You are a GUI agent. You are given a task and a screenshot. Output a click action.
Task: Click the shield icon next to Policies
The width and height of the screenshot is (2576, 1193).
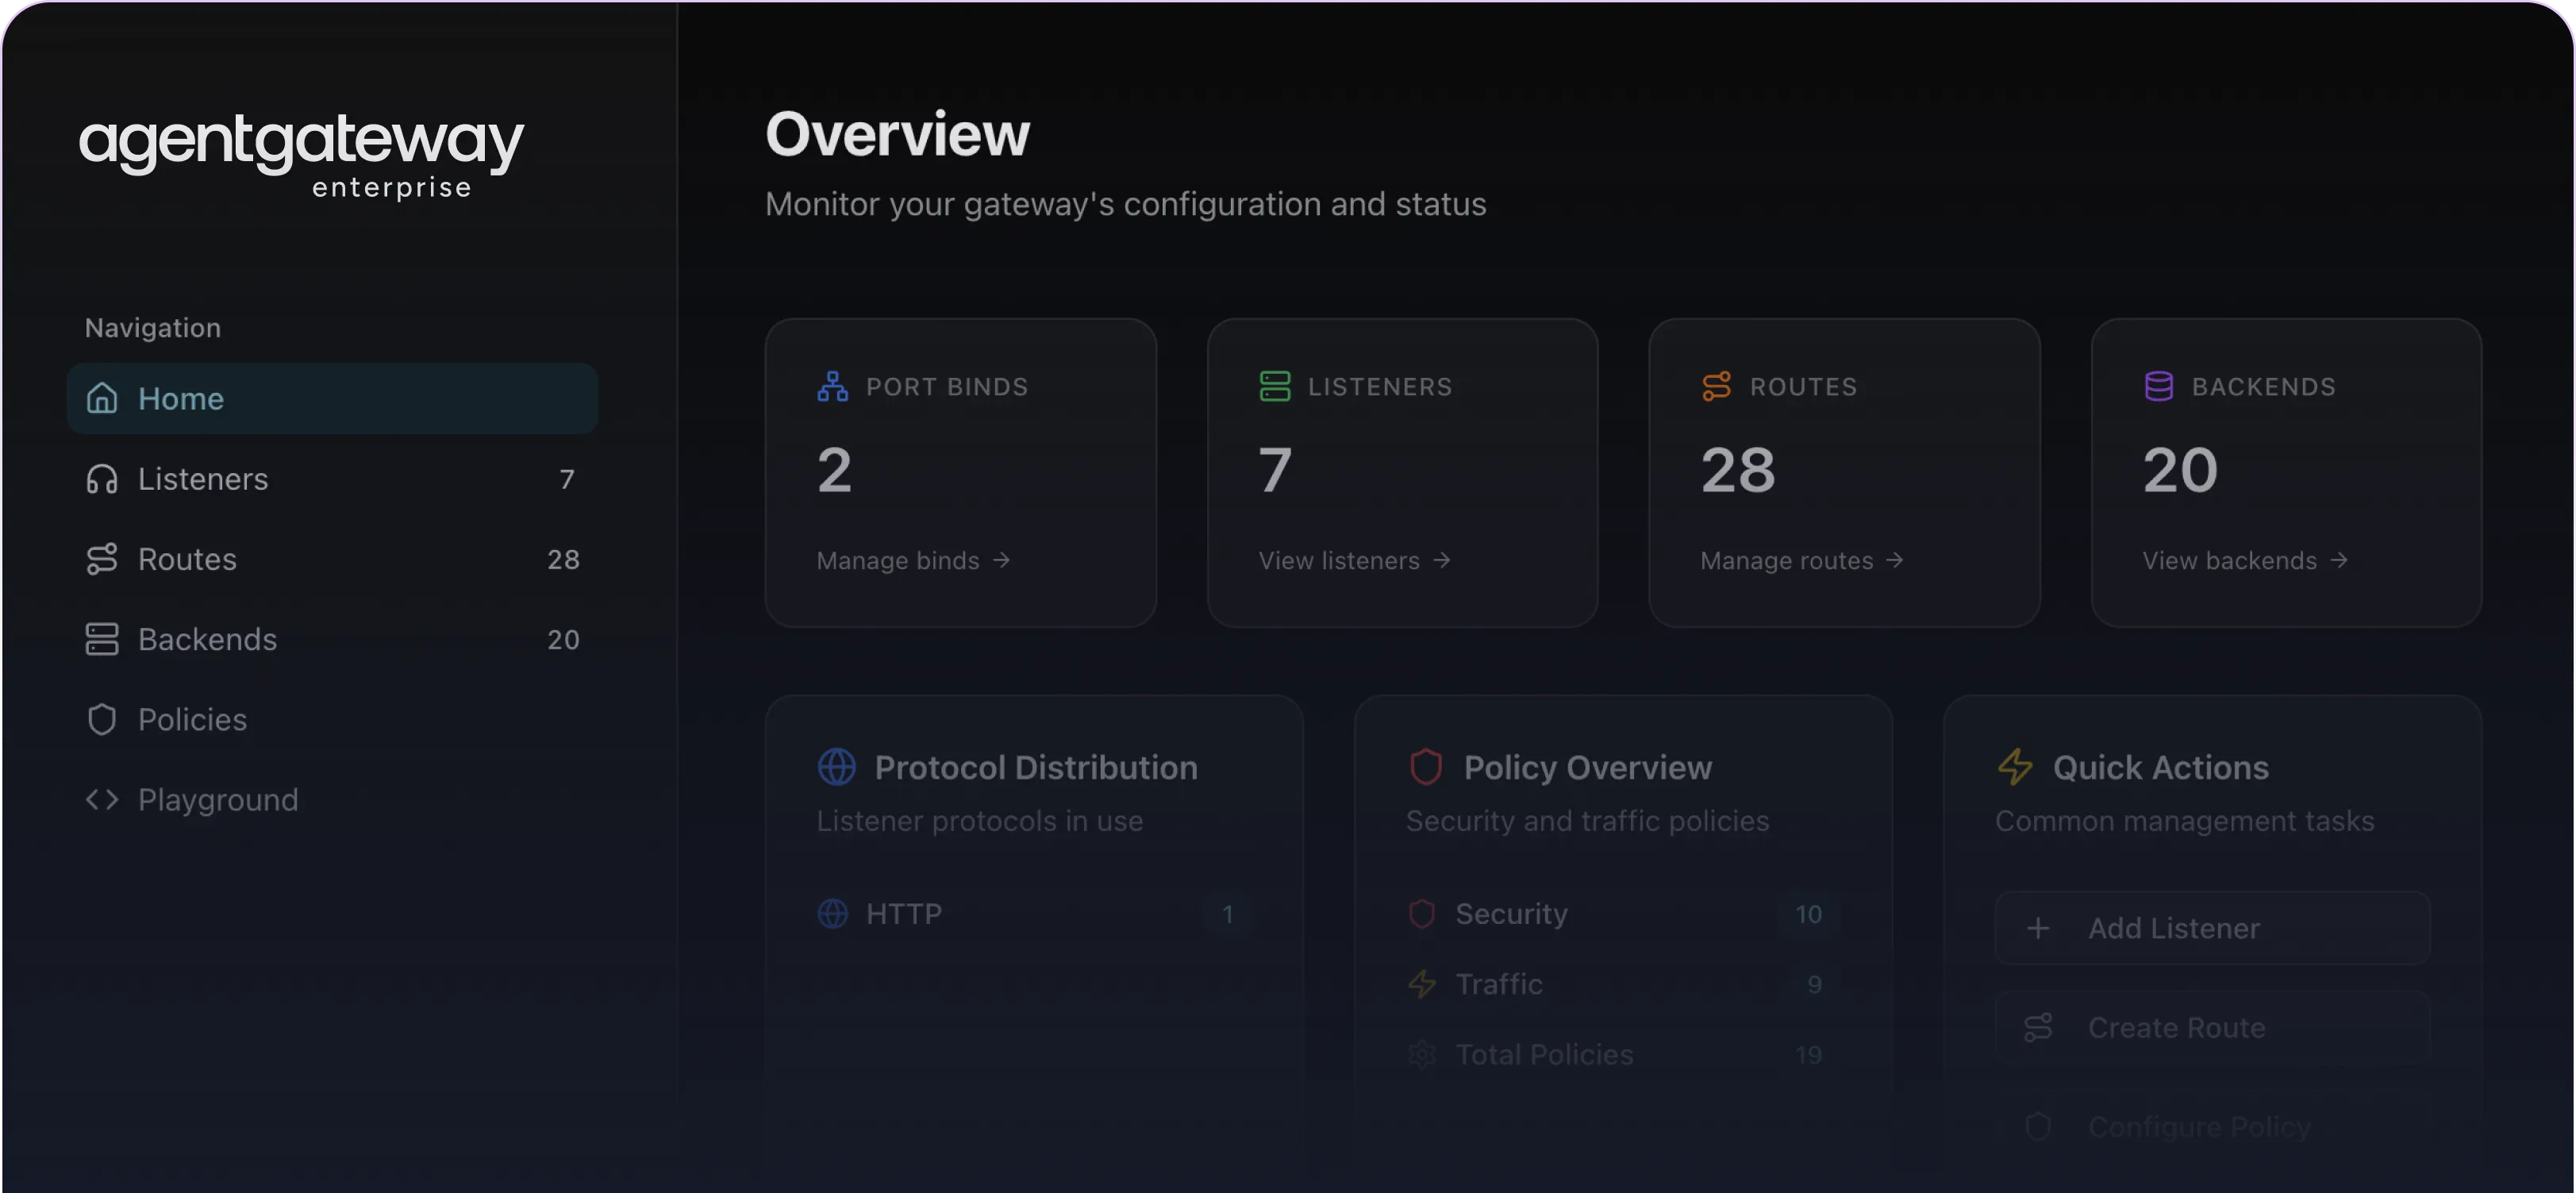(x=102, y=719)
